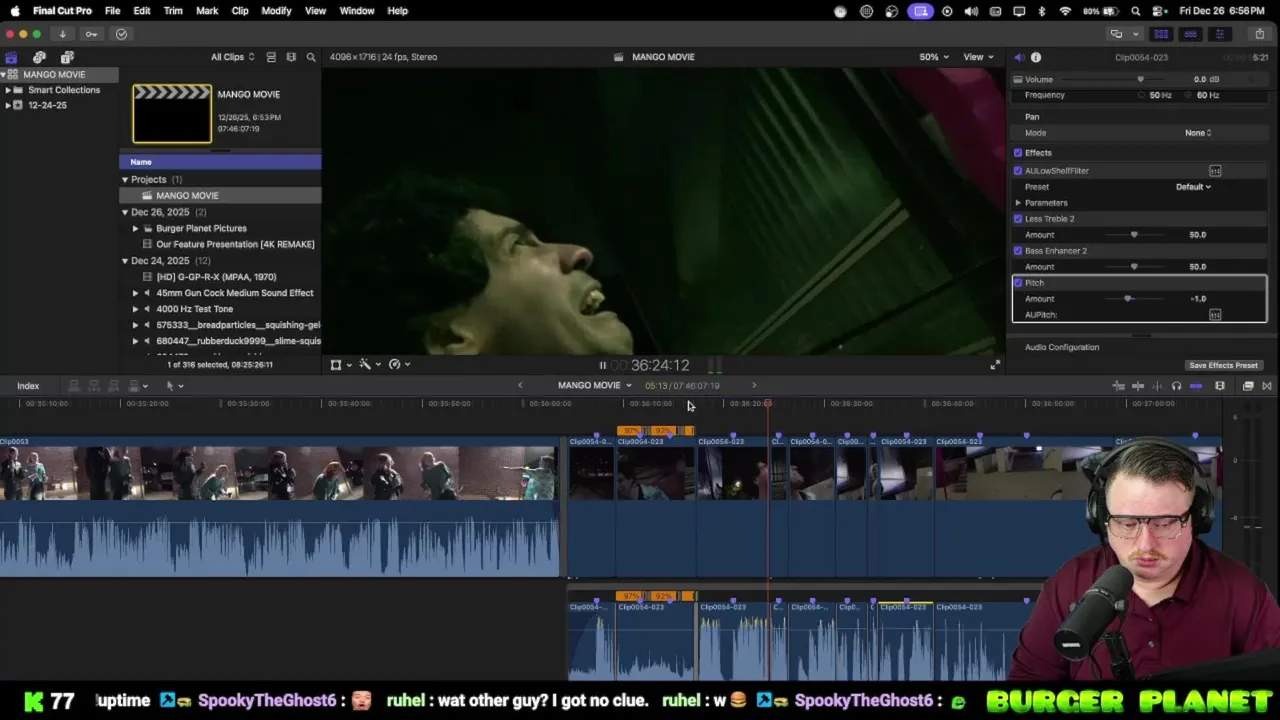Viewport: 1280px width, 720px height.
Task: Click the MANGO MOVIE project thumbnail
Action: (x=172, y=114)
